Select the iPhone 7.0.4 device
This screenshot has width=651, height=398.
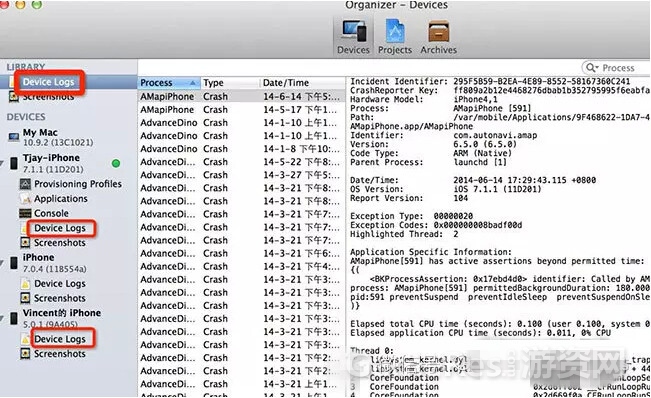tap(38, 258)
